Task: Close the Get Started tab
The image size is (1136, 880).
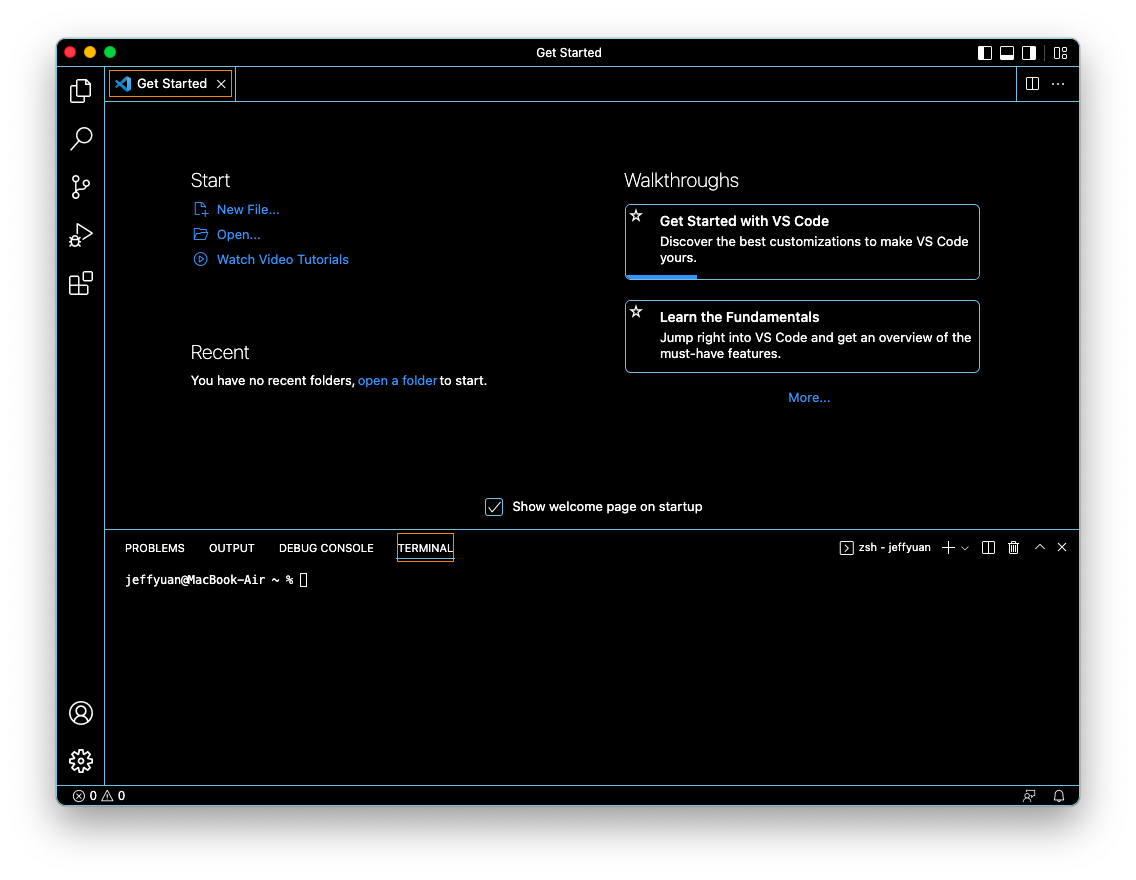Action: (x=221, y=84)
